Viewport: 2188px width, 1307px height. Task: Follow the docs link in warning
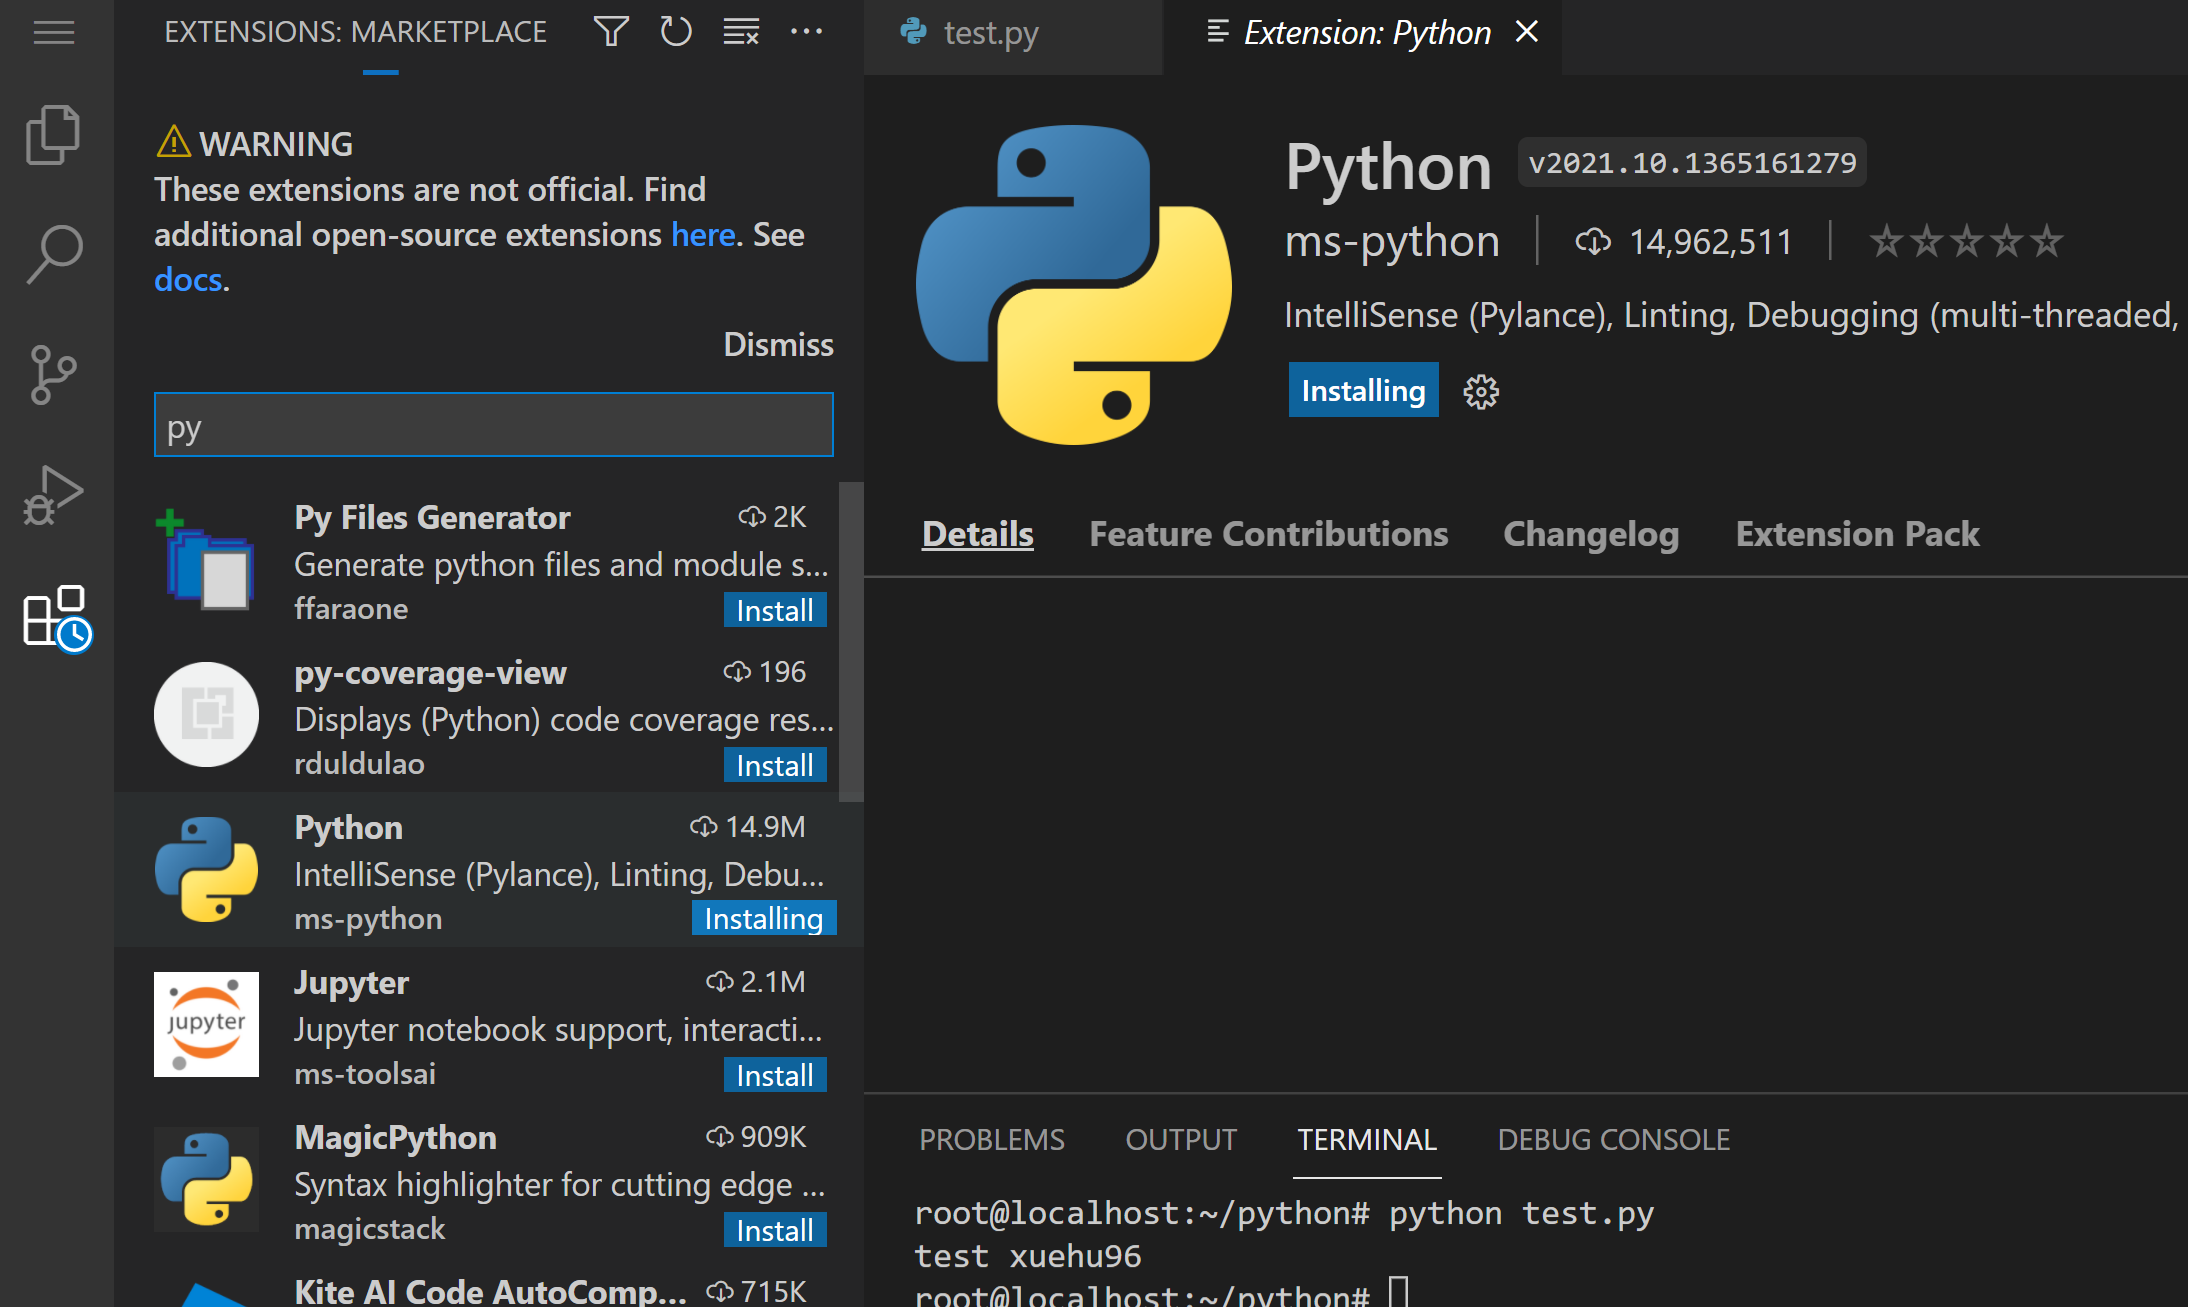(188, 280)
